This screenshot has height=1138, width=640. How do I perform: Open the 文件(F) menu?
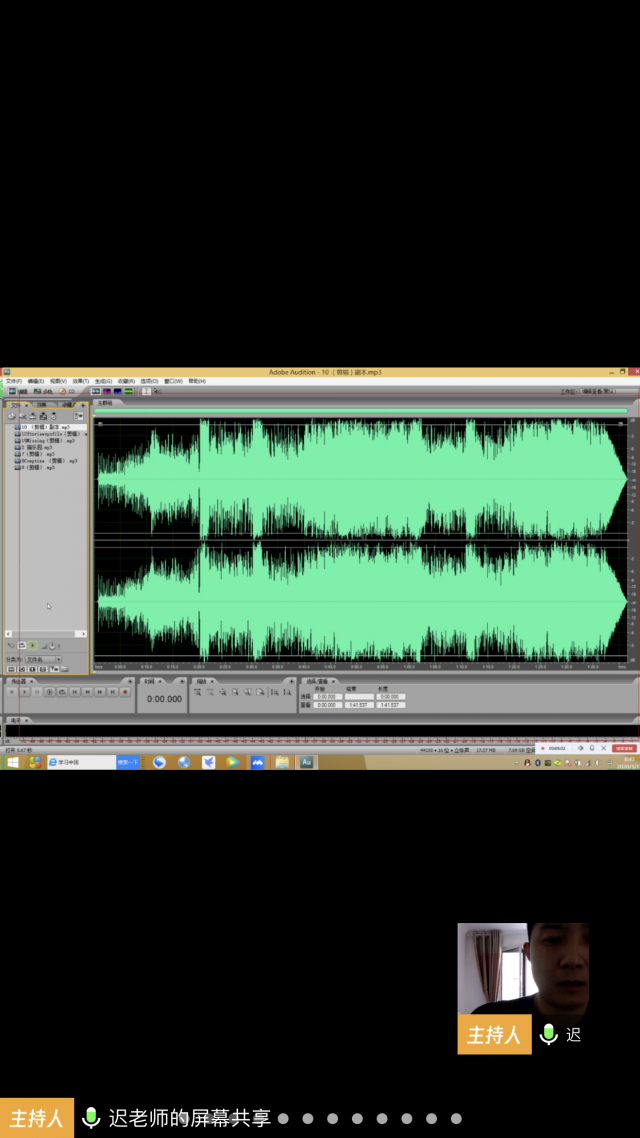(13, 381)
